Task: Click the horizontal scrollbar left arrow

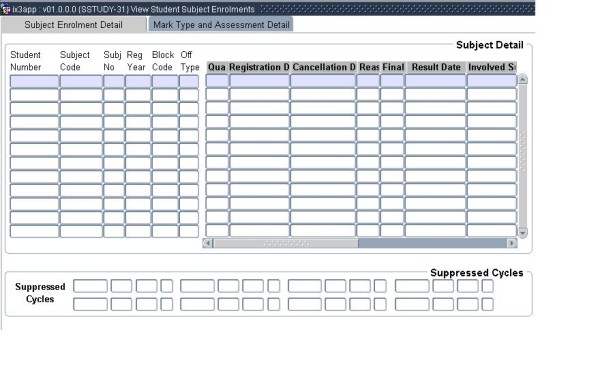Action: click(x=208, y=243)
